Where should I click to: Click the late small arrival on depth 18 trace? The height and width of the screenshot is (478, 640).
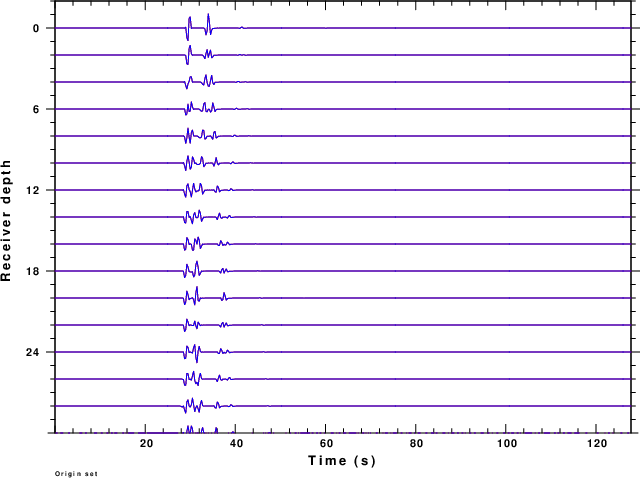(x=224, y=270)
